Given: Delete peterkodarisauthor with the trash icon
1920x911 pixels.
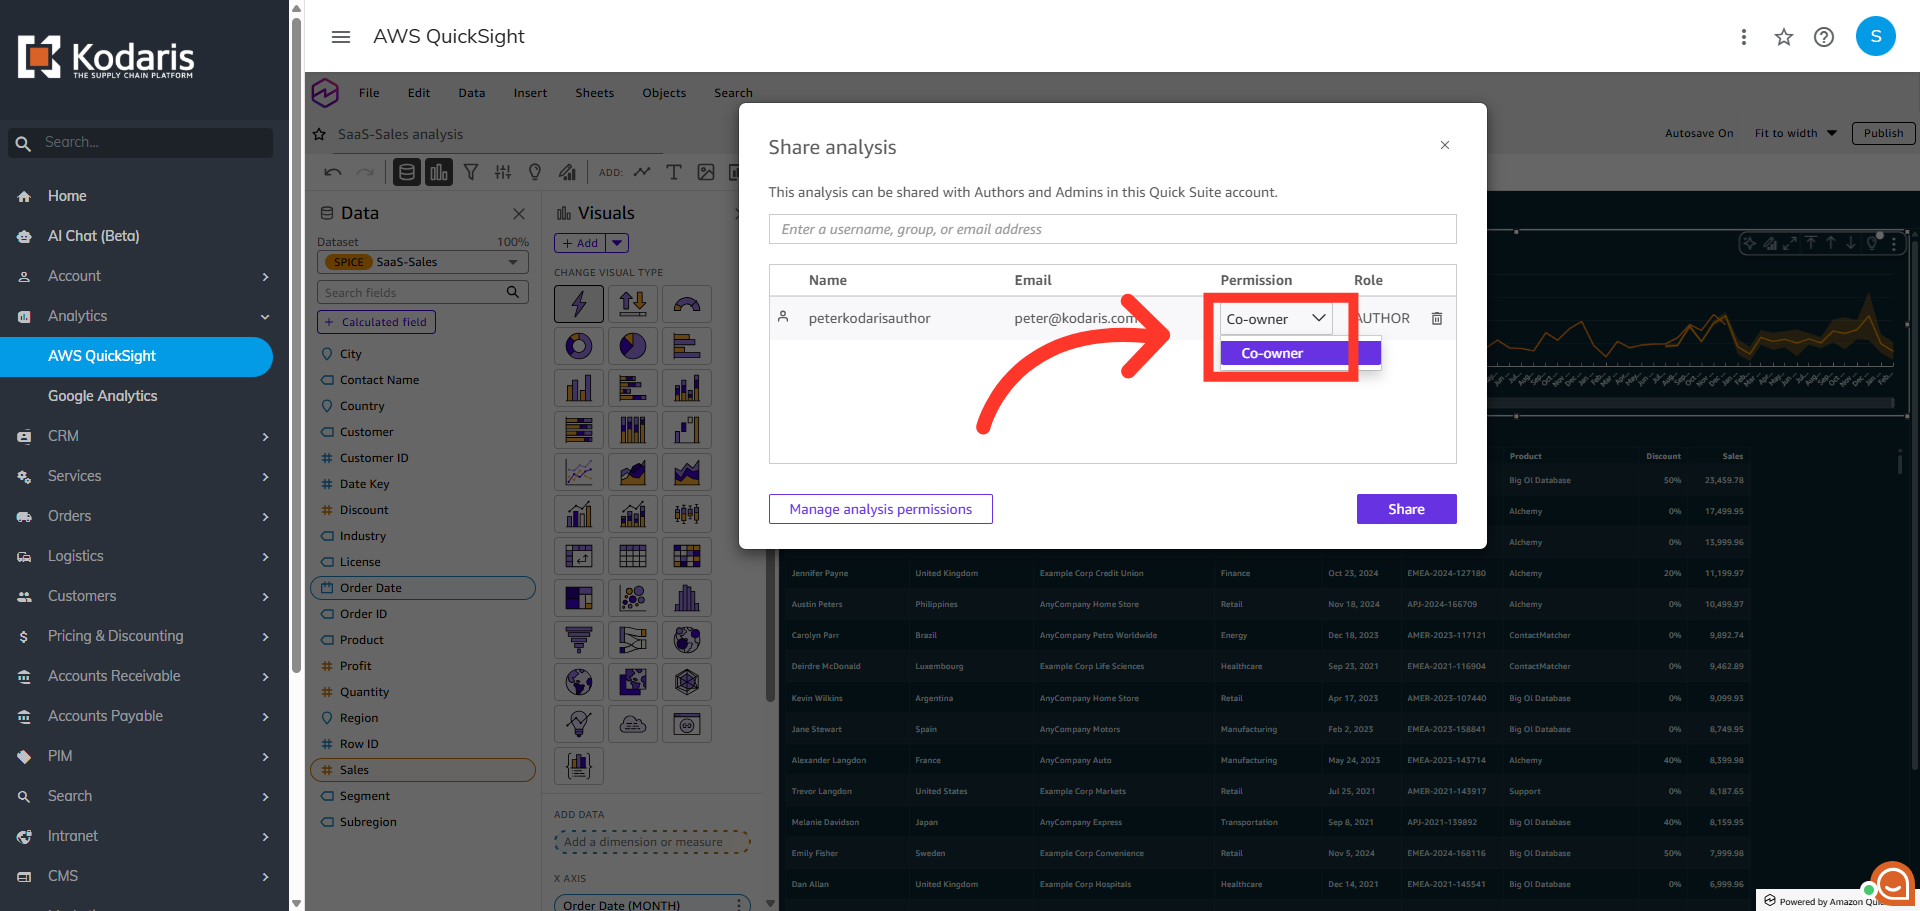Looking at the screenshot, I should click(x=1437, y=318).
